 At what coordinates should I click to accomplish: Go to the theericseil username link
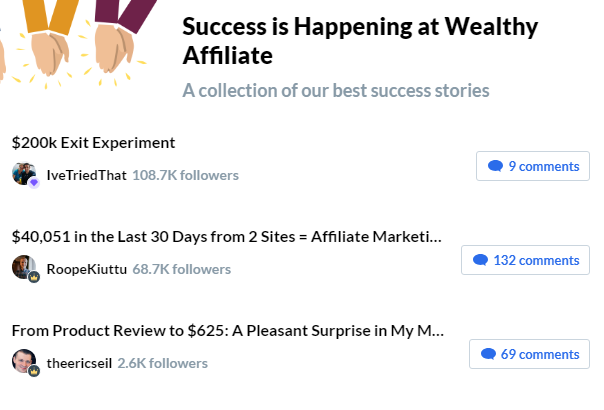point(79,363)
